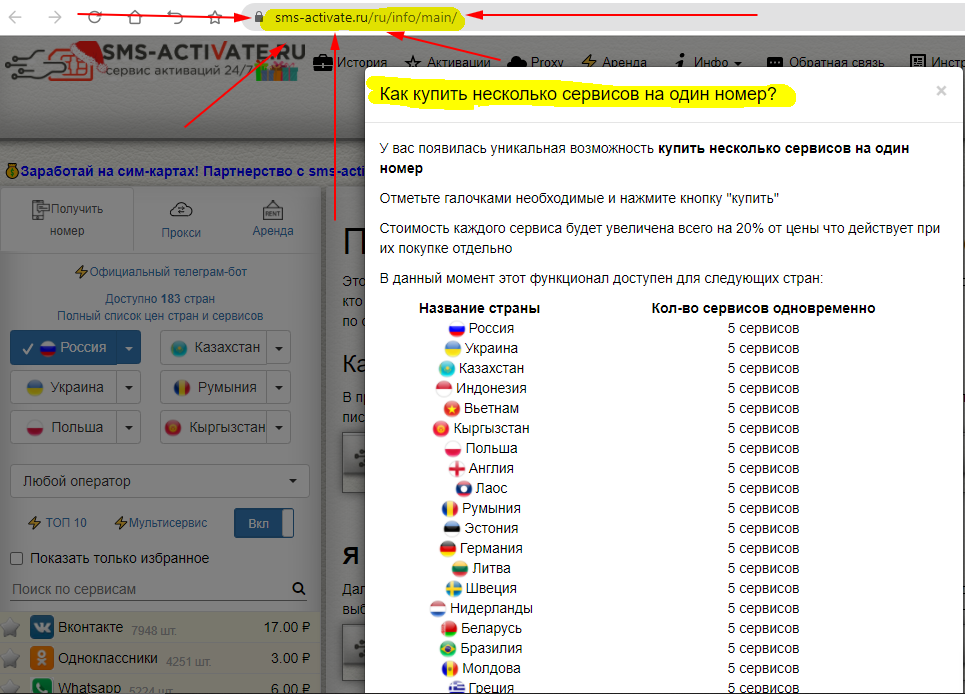Viewport: 965px width, 694px height.
Task: Click the ТОП 10 link
Action: point(57,523)
